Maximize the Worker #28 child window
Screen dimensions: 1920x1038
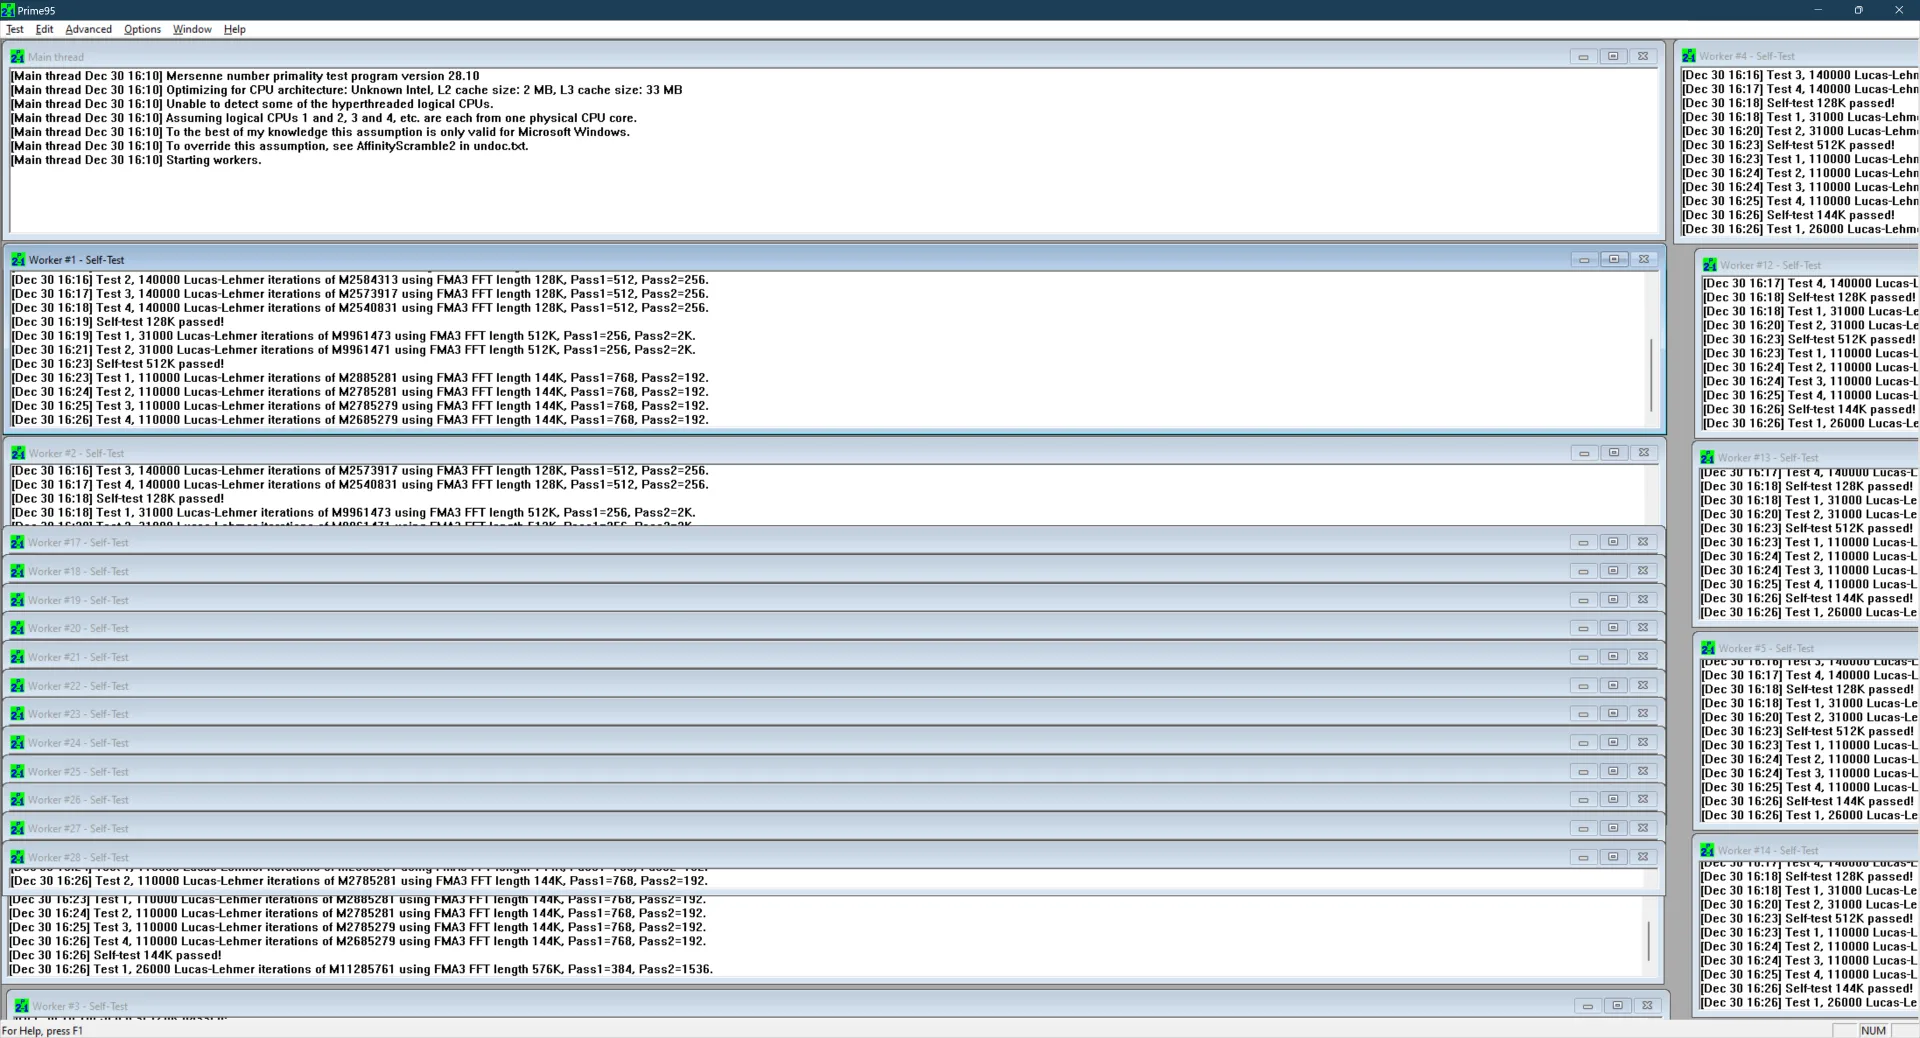tap(1613, 857)
